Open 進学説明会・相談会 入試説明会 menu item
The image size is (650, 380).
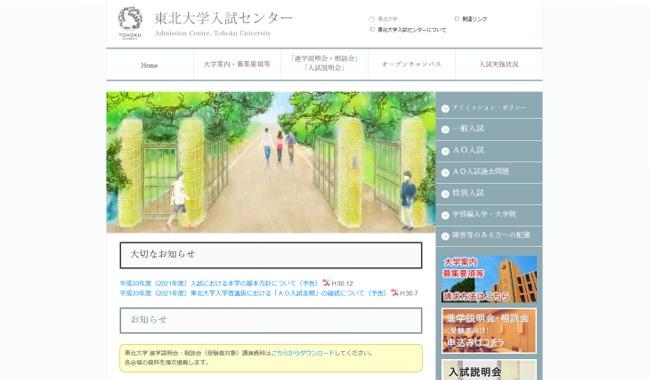point(324,63)
